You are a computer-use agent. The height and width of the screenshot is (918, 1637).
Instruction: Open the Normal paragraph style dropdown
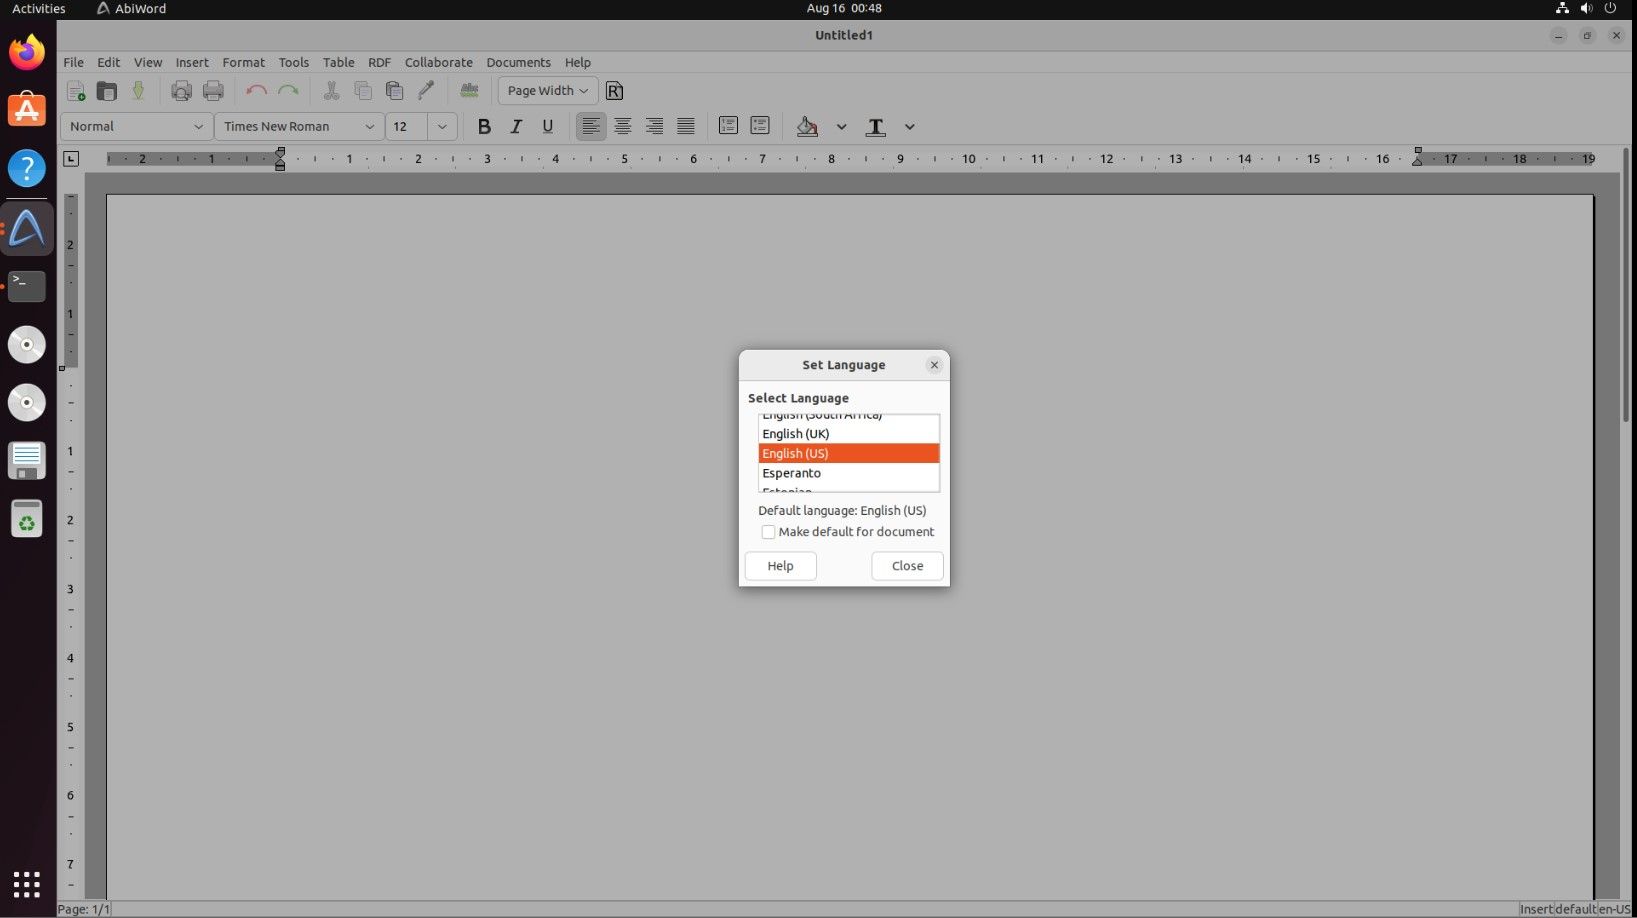(136, 127)
